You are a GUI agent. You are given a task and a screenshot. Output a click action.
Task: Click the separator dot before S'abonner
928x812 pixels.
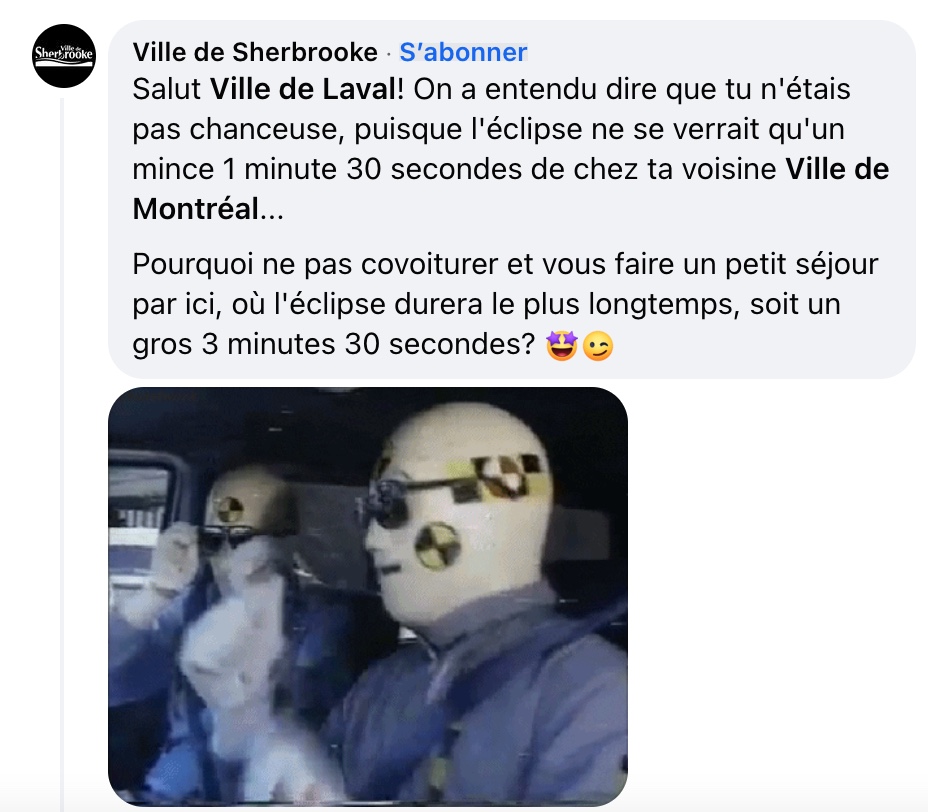[x=388, y=54]
